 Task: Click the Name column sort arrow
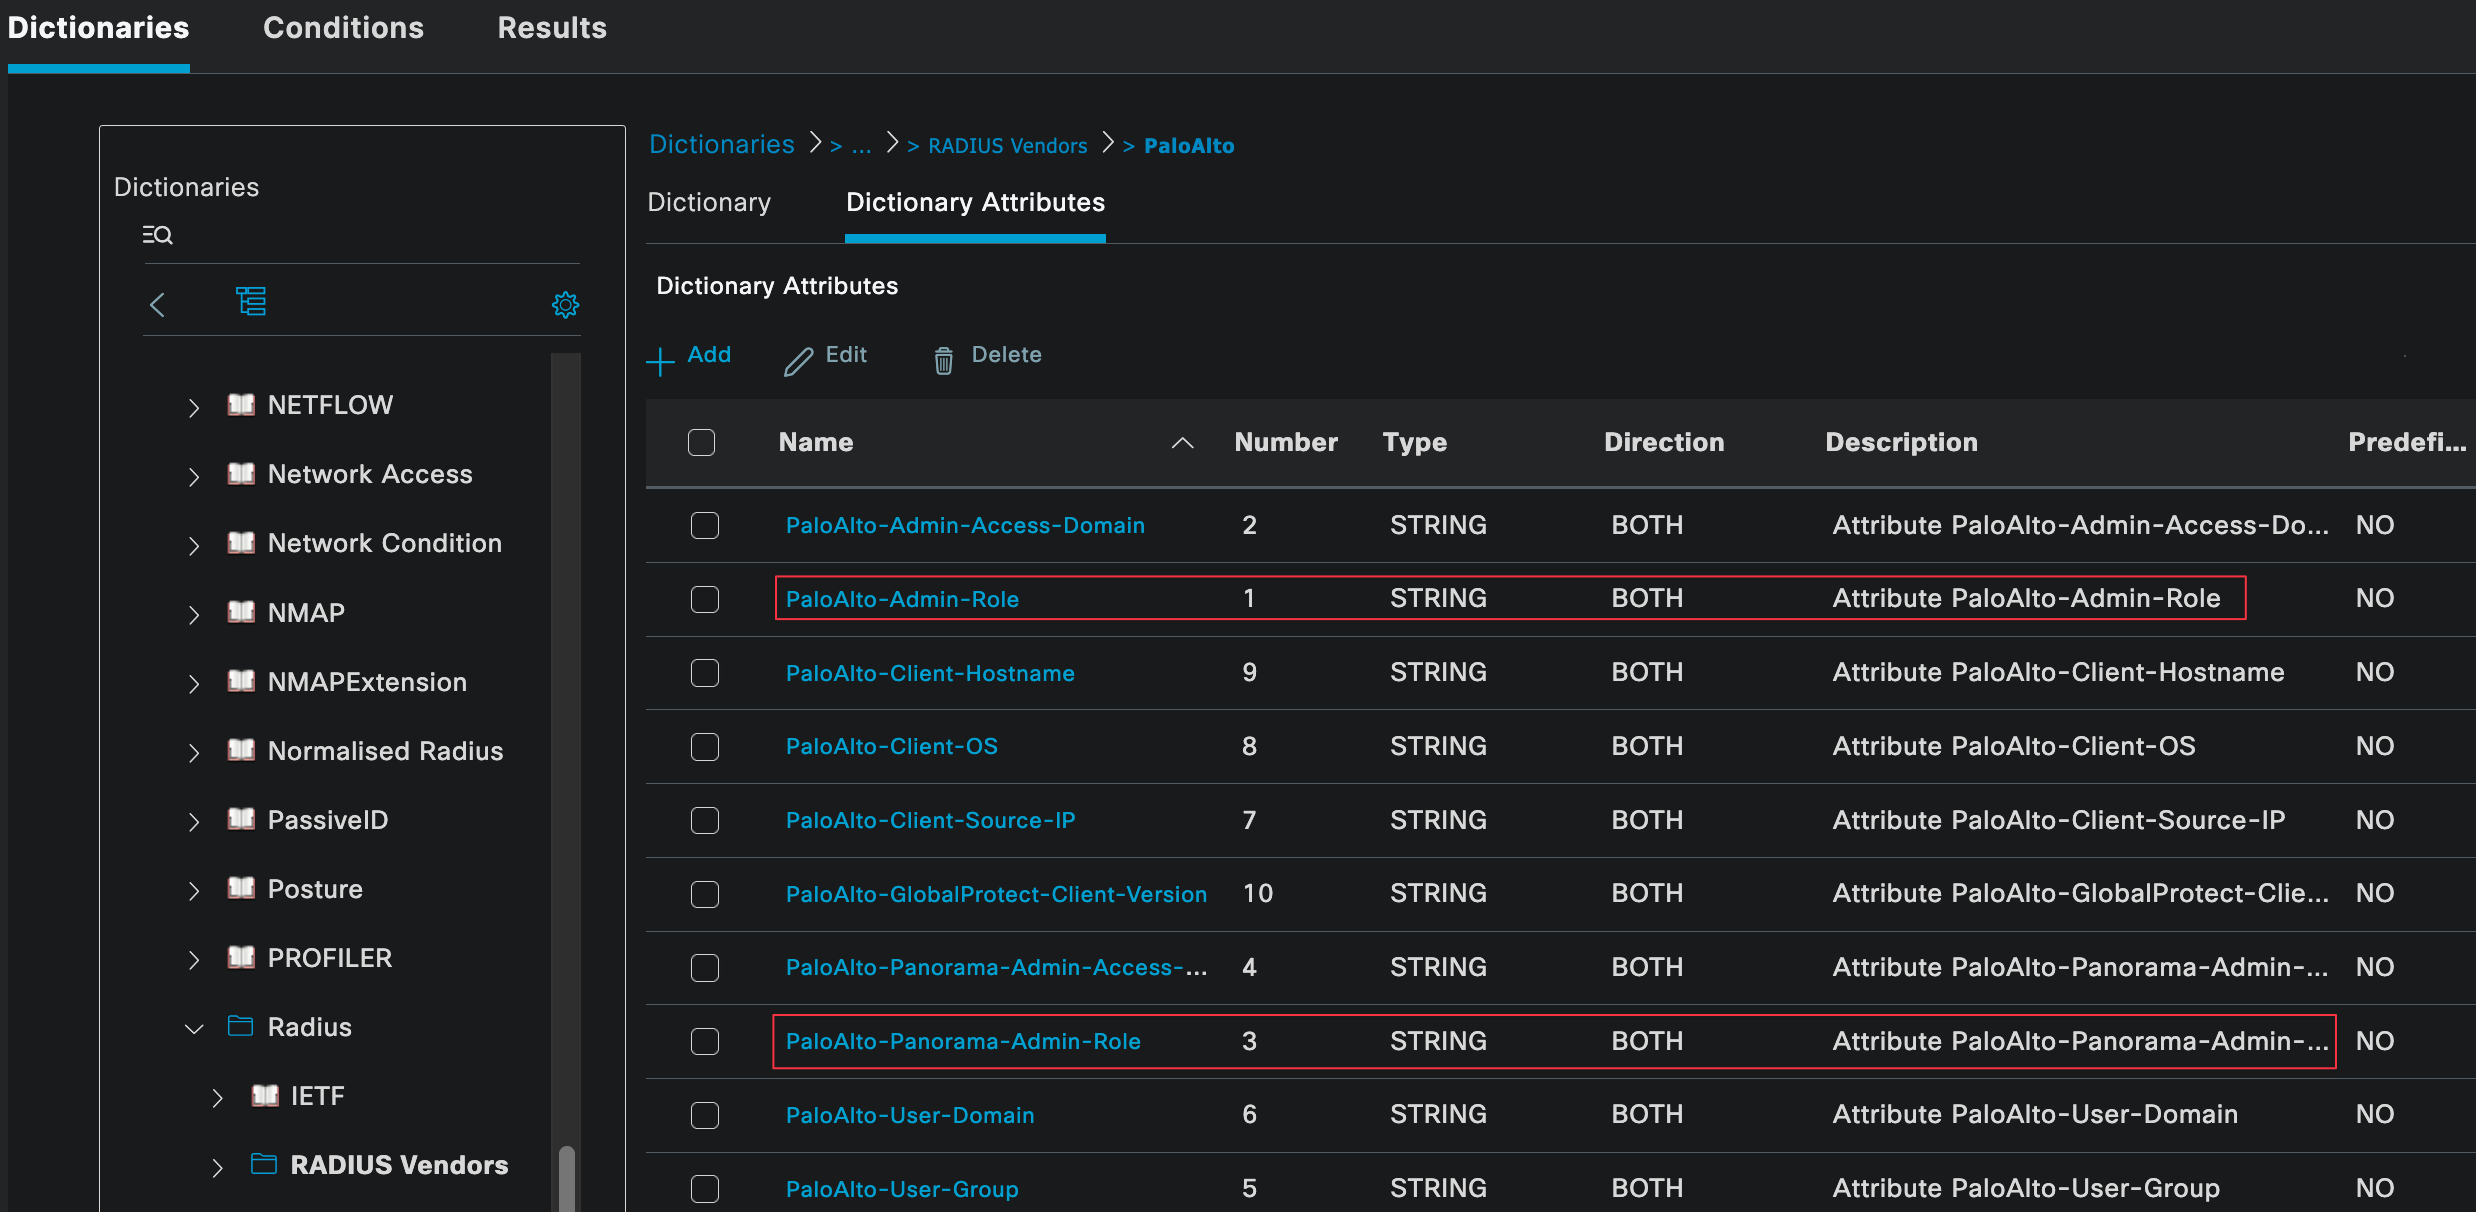1182,443
